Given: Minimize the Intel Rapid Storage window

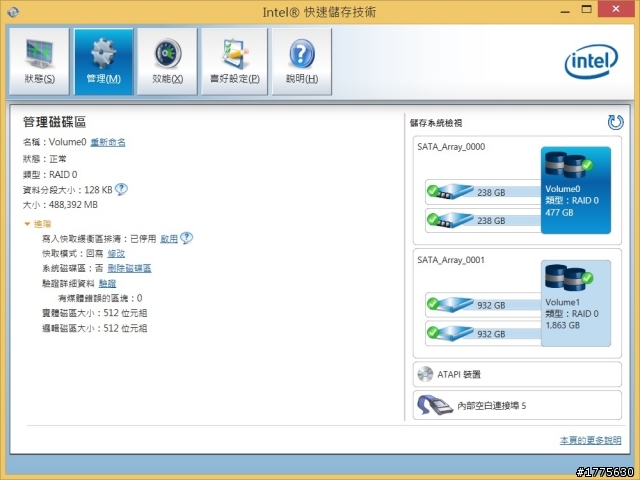Looking at the screenshot, I should [x=565, y=11].
